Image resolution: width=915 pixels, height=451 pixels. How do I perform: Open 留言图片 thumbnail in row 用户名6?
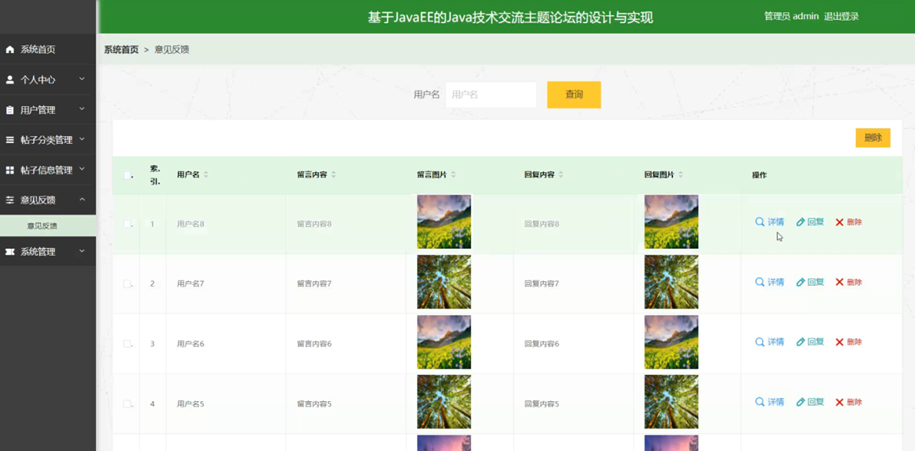click(444, 342)
